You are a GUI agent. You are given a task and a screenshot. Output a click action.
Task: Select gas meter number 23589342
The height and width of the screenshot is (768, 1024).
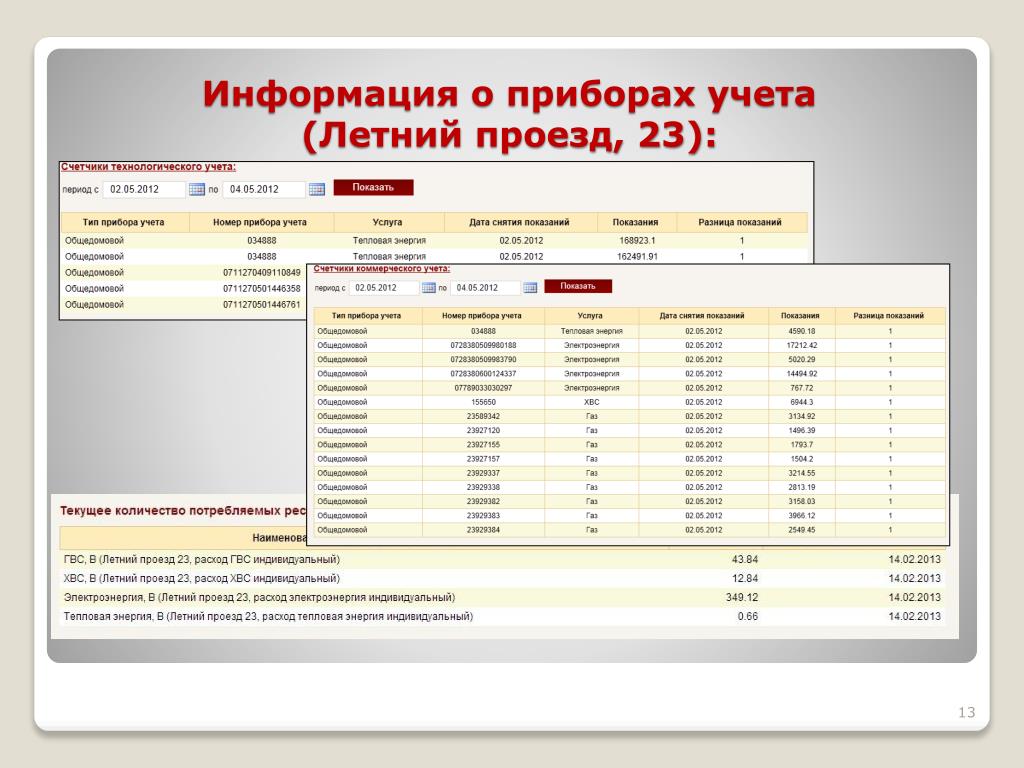click(x=483, y=417)
